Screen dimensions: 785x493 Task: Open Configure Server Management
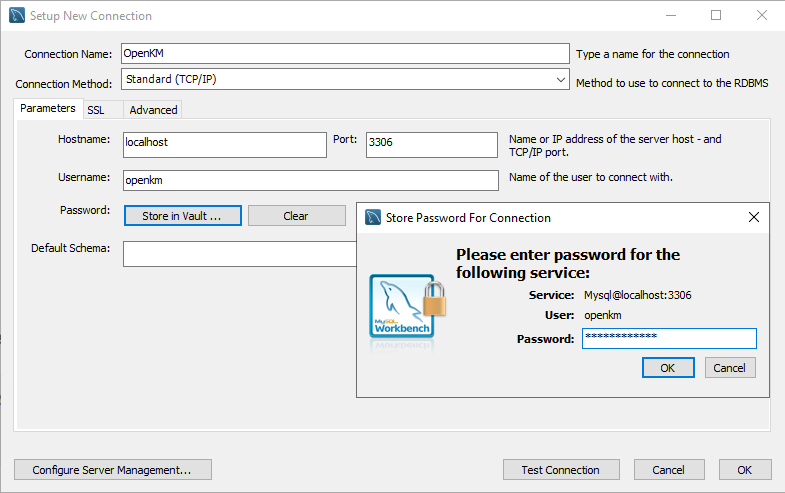click(113, 470)
